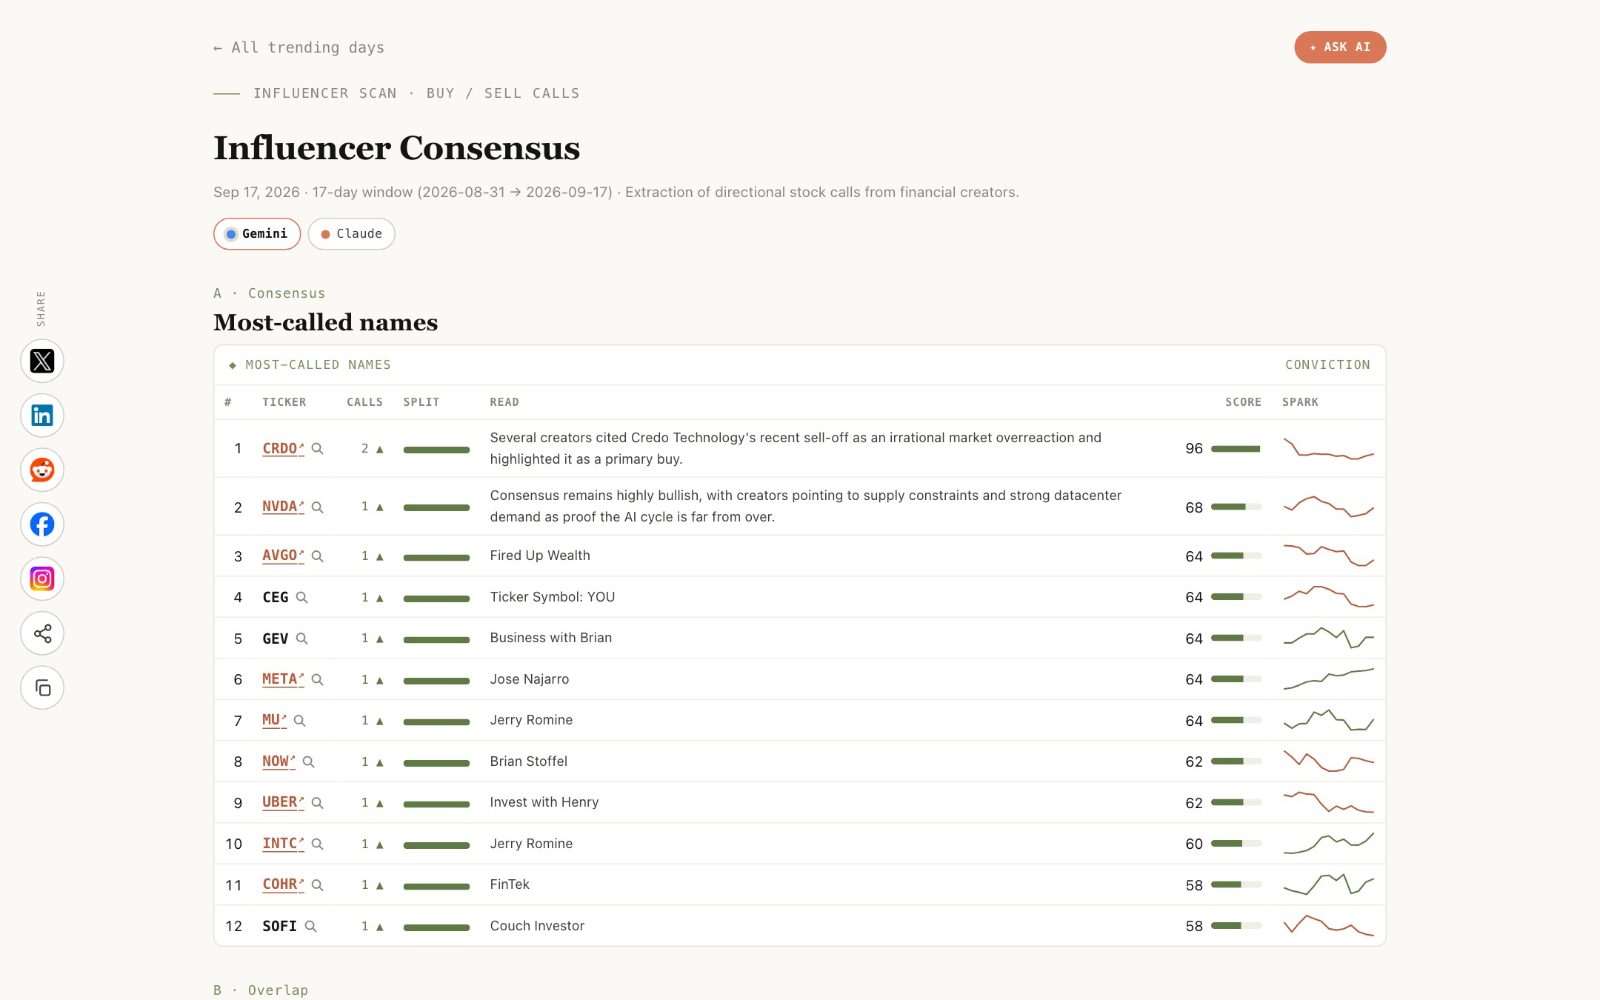
Task: Click the search magnifier beside MU
Action: pos(300,720)
